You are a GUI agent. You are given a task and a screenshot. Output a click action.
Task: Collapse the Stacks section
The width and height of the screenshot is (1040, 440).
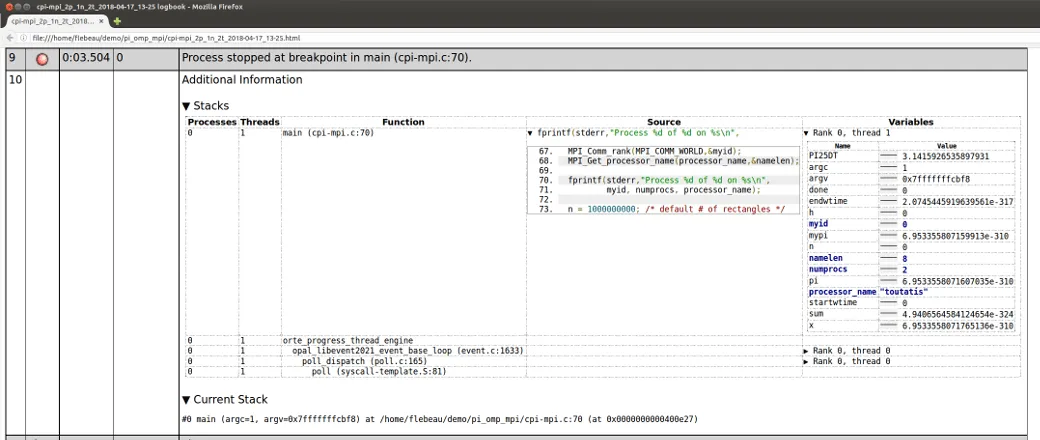click(186, 105)
